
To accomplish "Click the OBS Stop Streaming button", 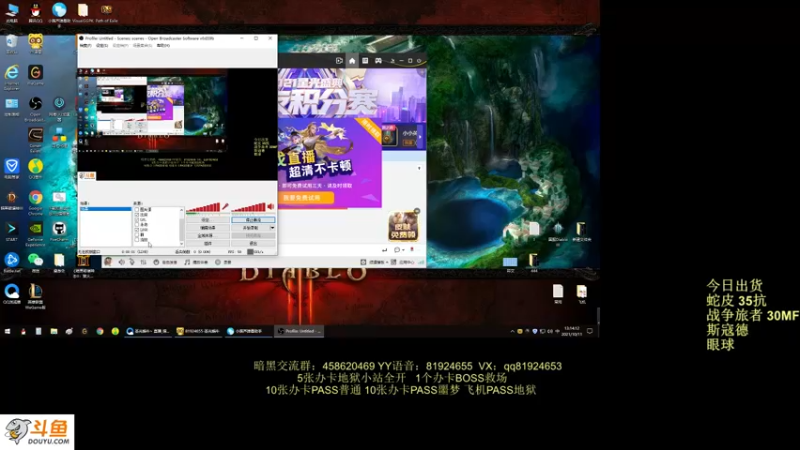I will pyautogui.click(x=254, y=220).
